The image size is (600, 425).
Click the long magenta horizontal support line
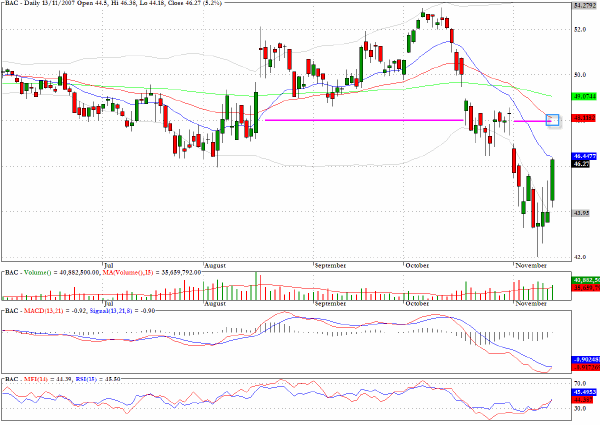pos(364,120)
